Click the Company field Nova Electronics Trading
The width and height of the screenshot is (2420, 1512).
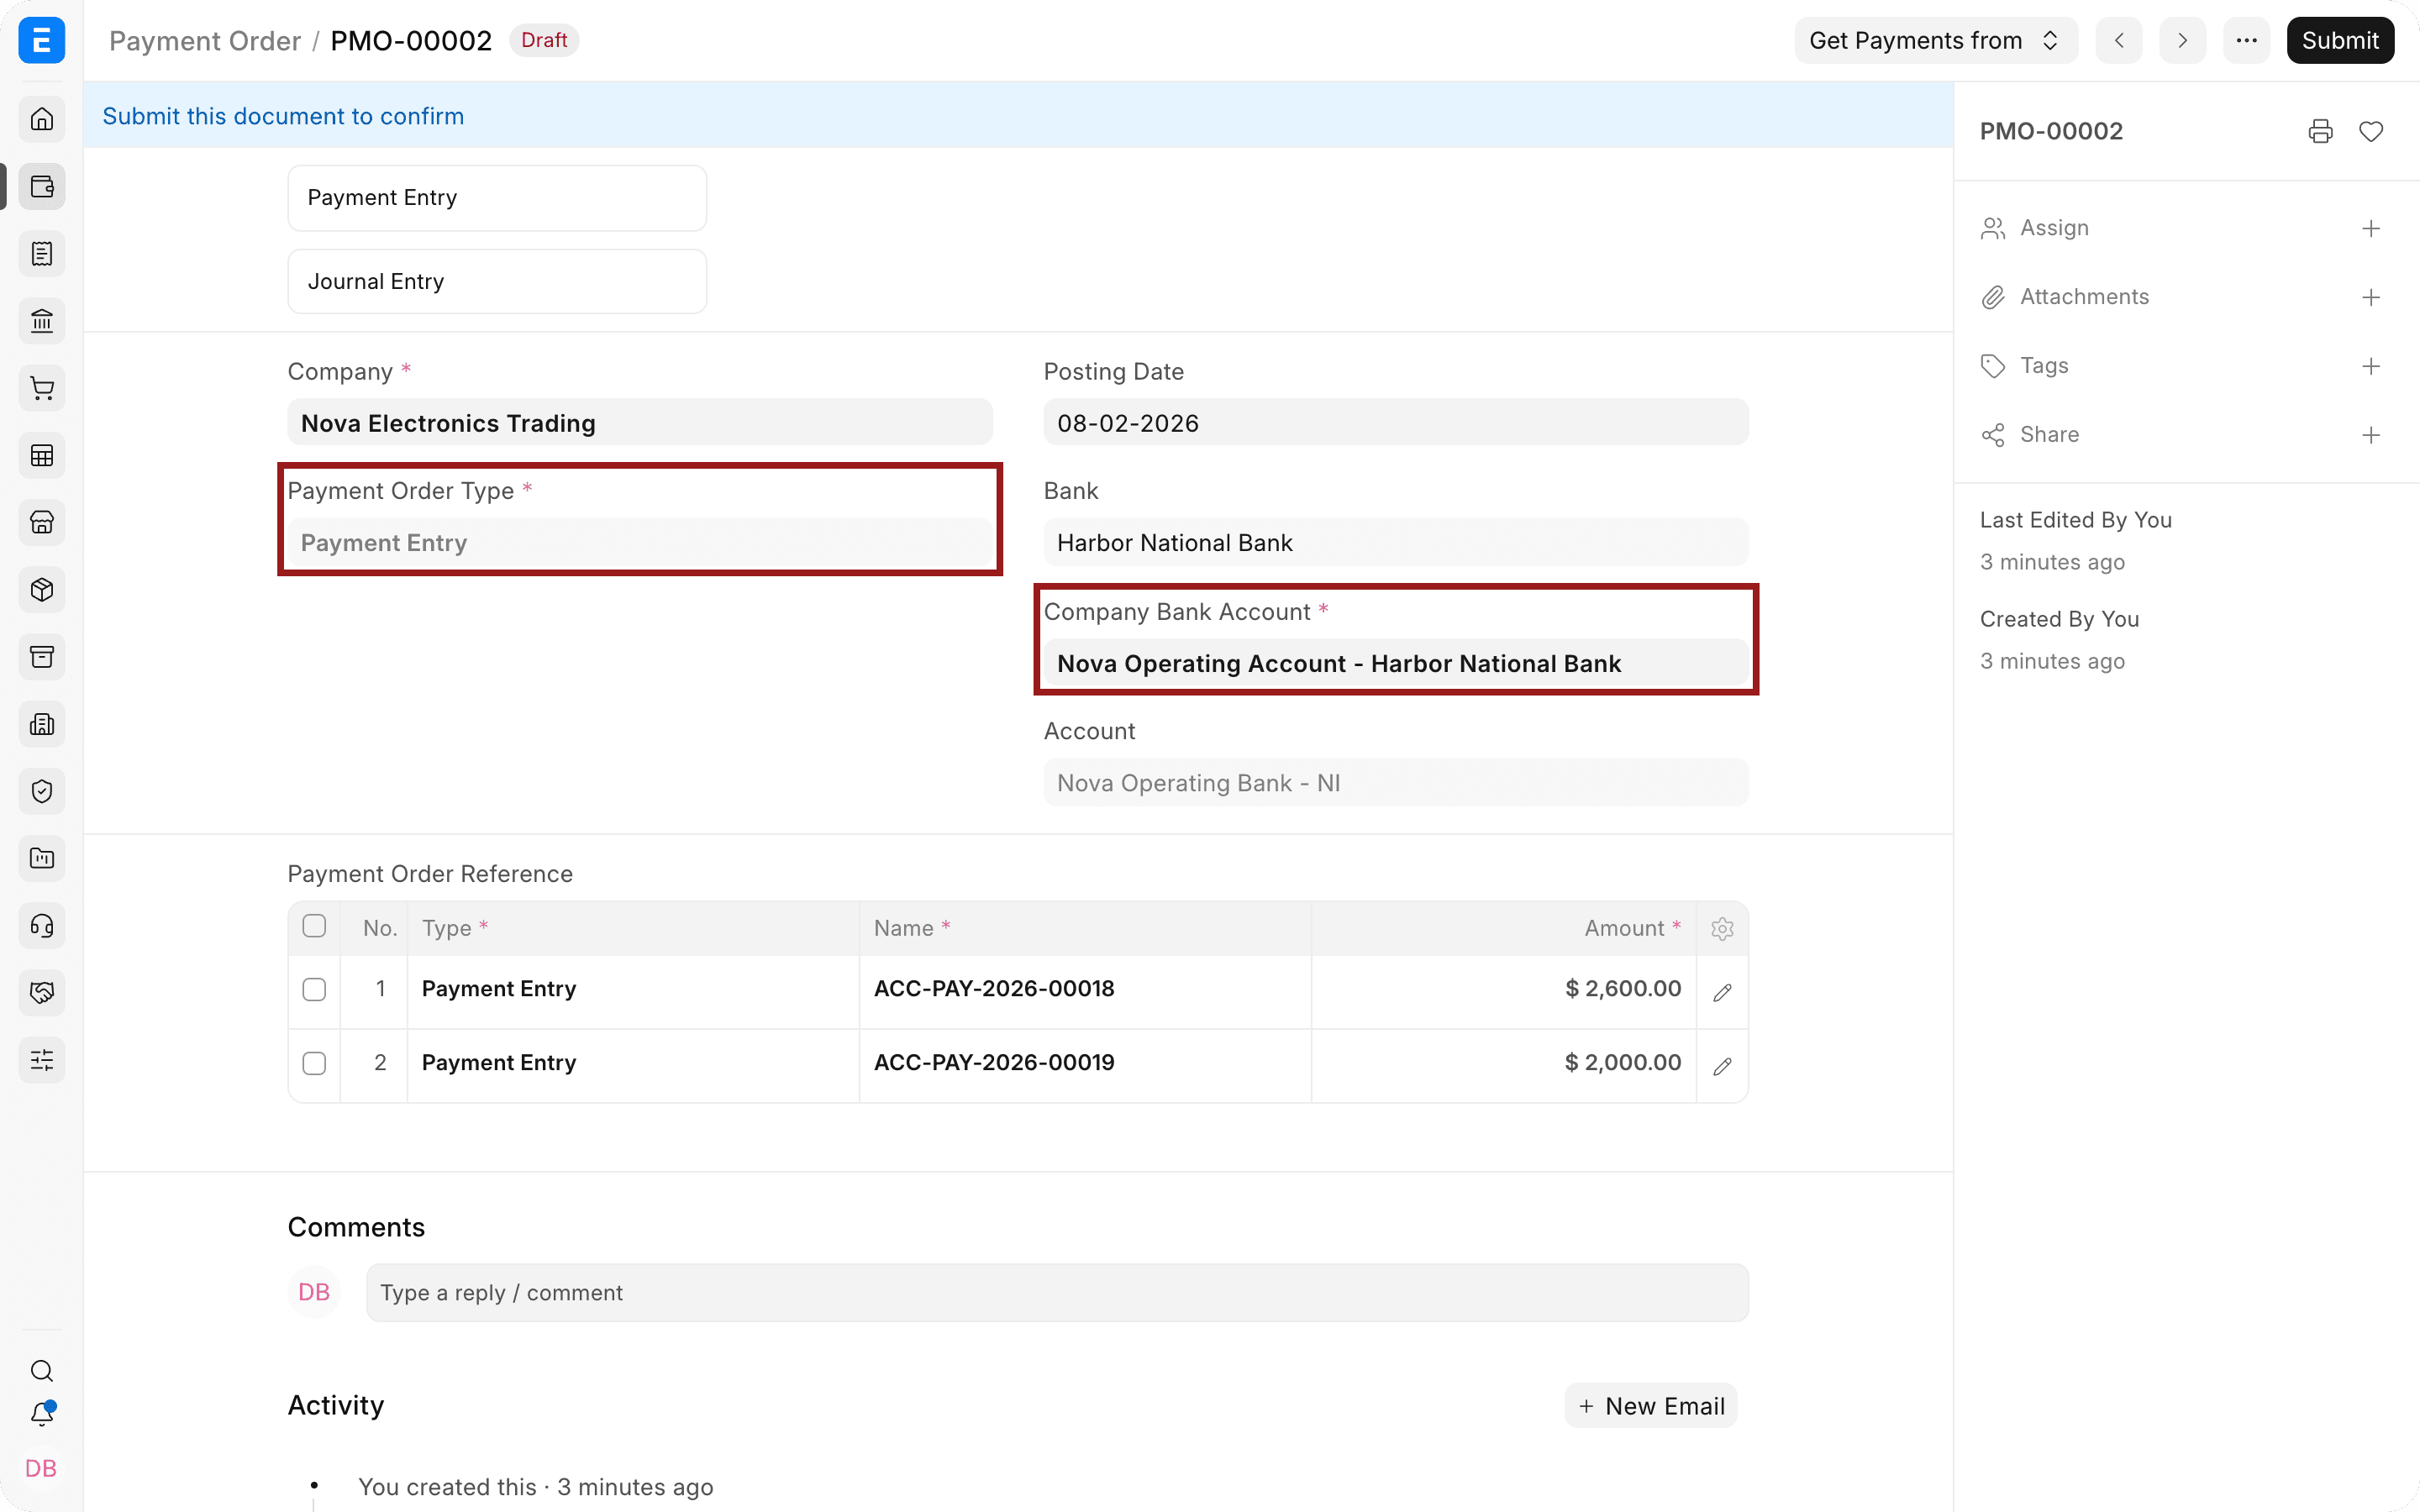click(x=640, y=423)
